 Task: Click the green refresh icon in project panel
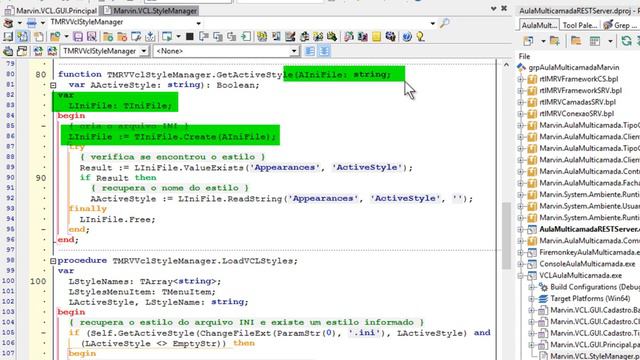(626, 41)
